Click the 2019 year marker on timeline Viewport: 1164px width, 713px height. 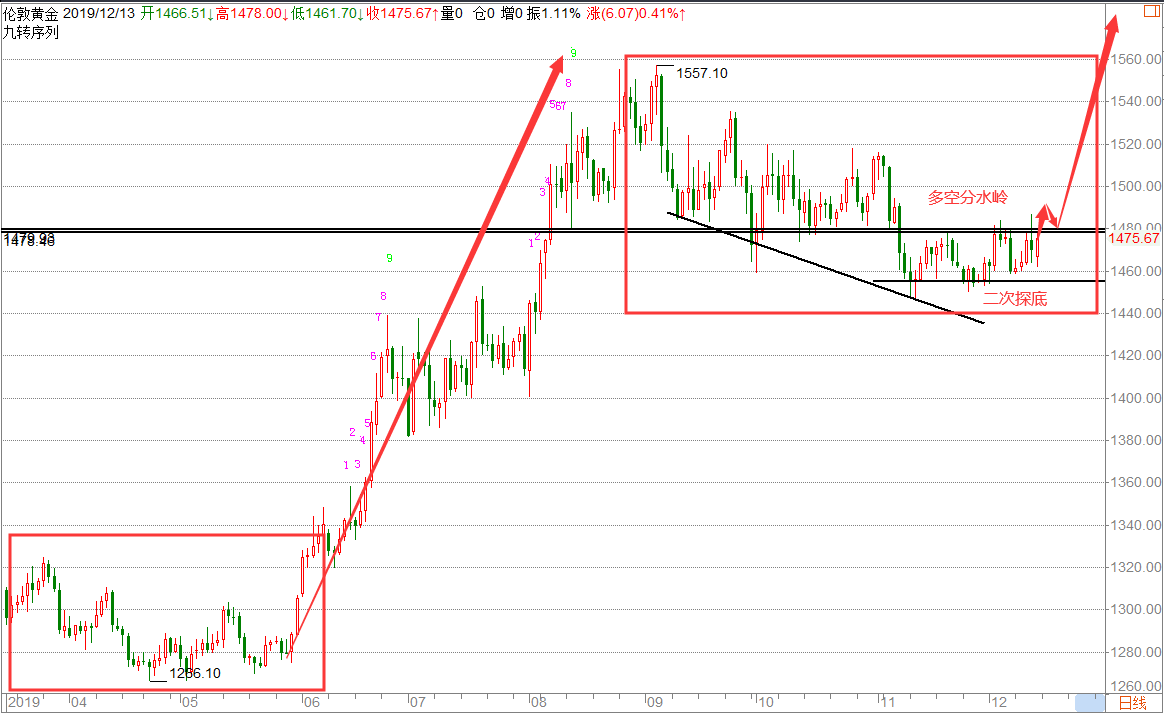pyautogui.click(x=23, y=702)
